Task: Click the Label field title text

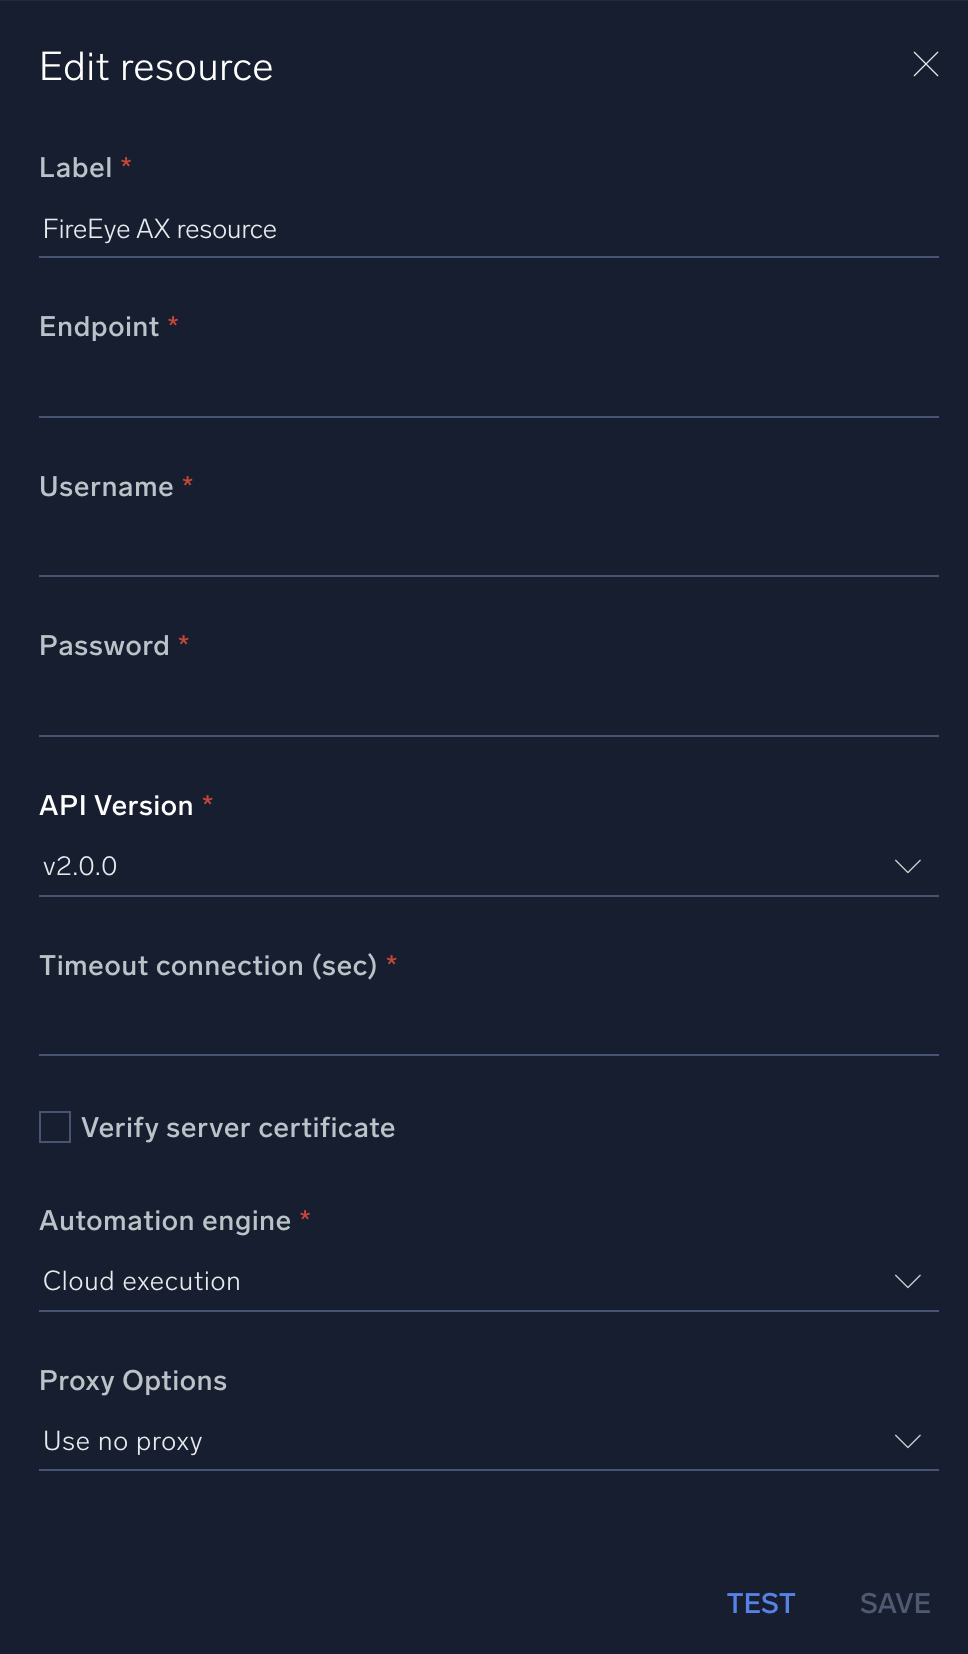Action: pyautogui.click(x=76, y=168)
